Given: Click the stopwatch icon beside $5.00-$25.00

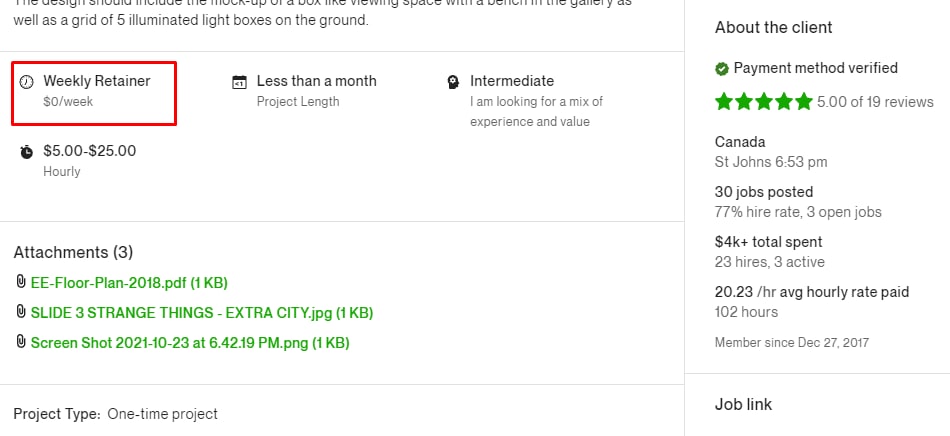Looking at the screenshot, I should 27,152.
